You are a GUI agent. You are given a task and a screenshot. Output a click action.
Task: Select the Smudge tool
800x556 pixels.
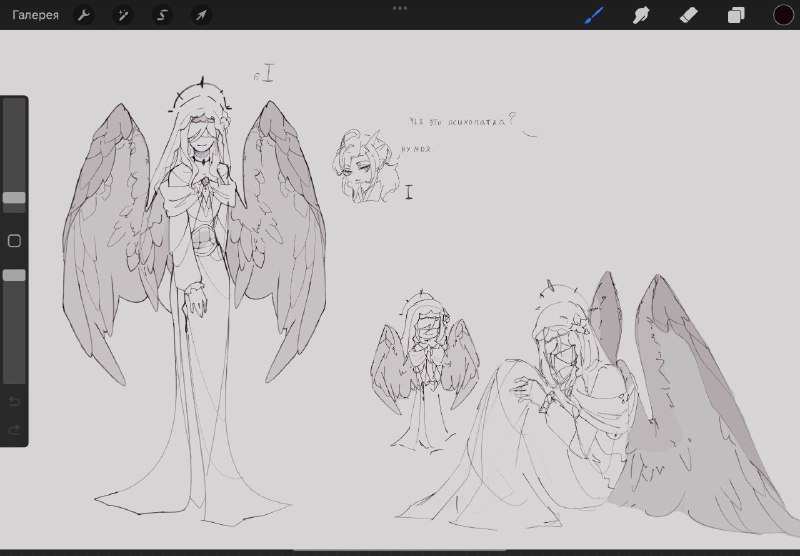point(641,15)
